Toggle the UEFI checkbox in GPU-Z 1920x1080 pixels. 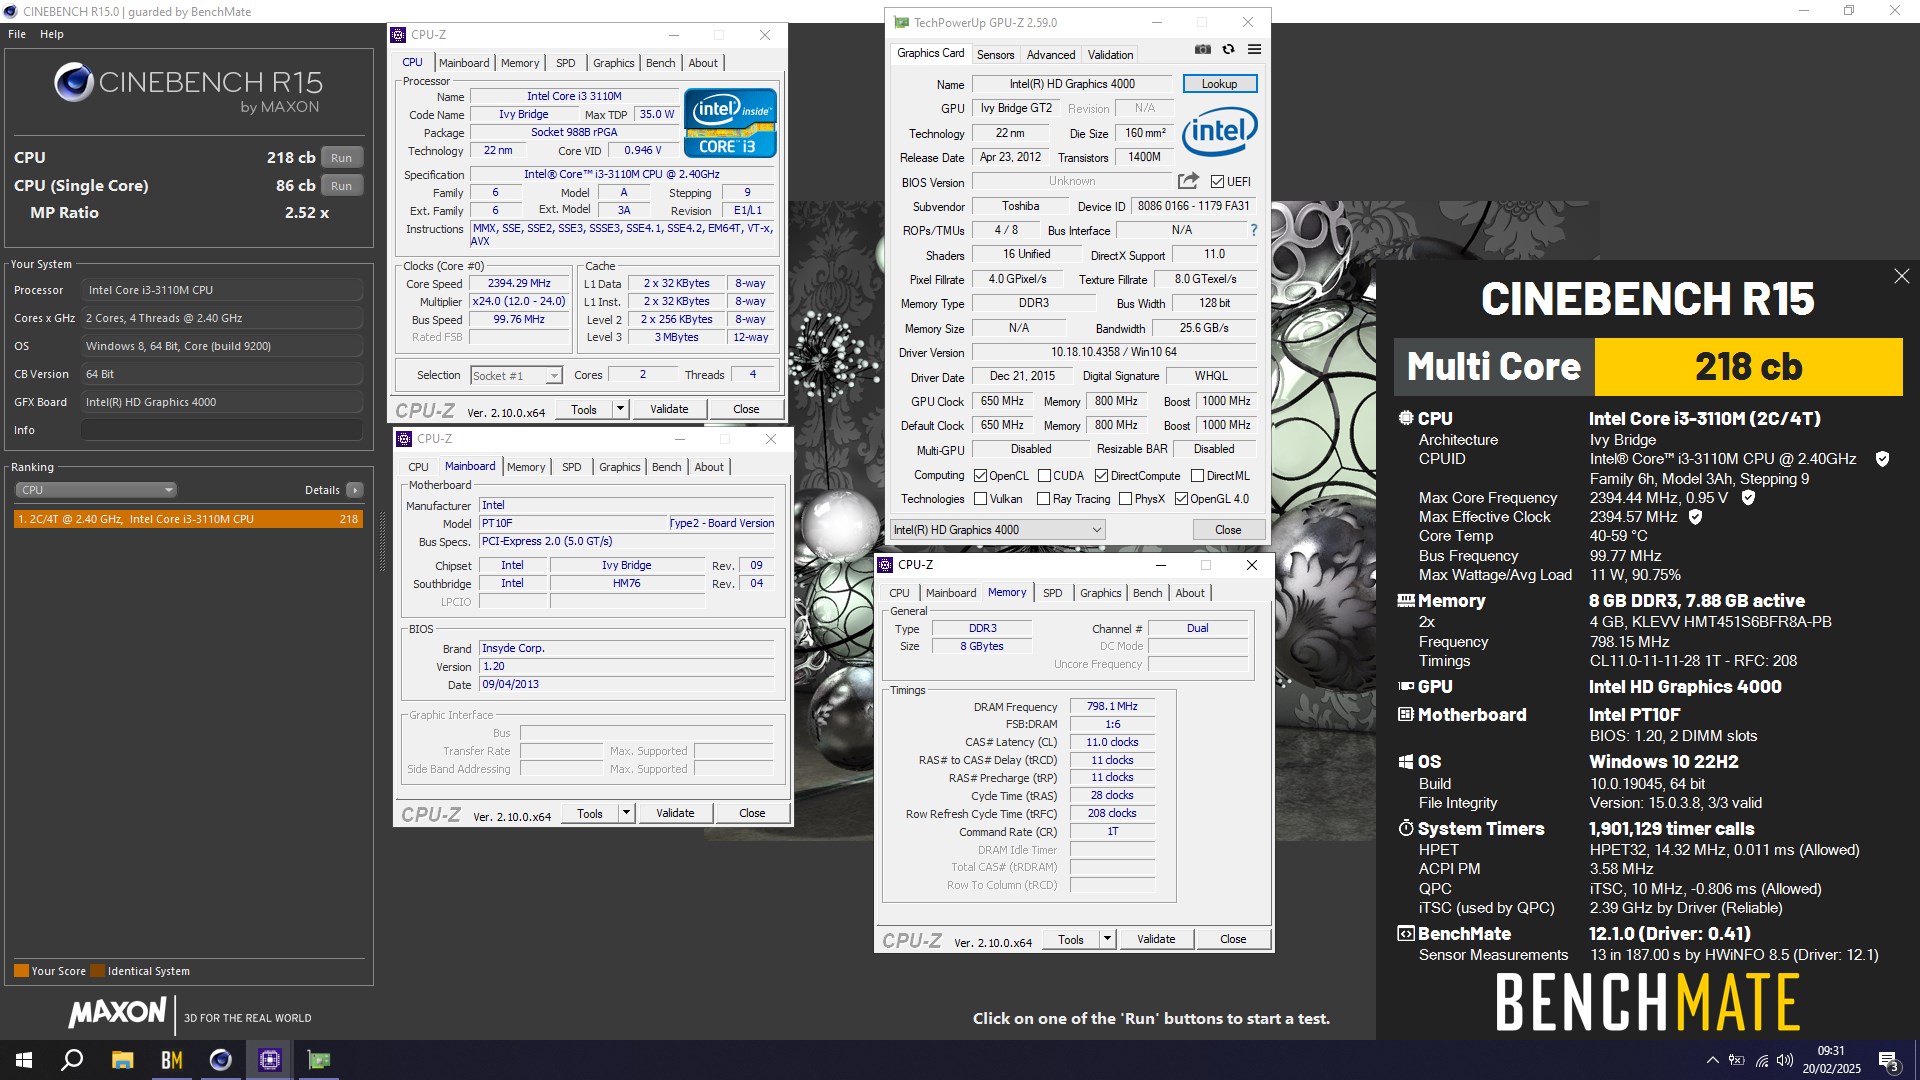(1217, 182)
